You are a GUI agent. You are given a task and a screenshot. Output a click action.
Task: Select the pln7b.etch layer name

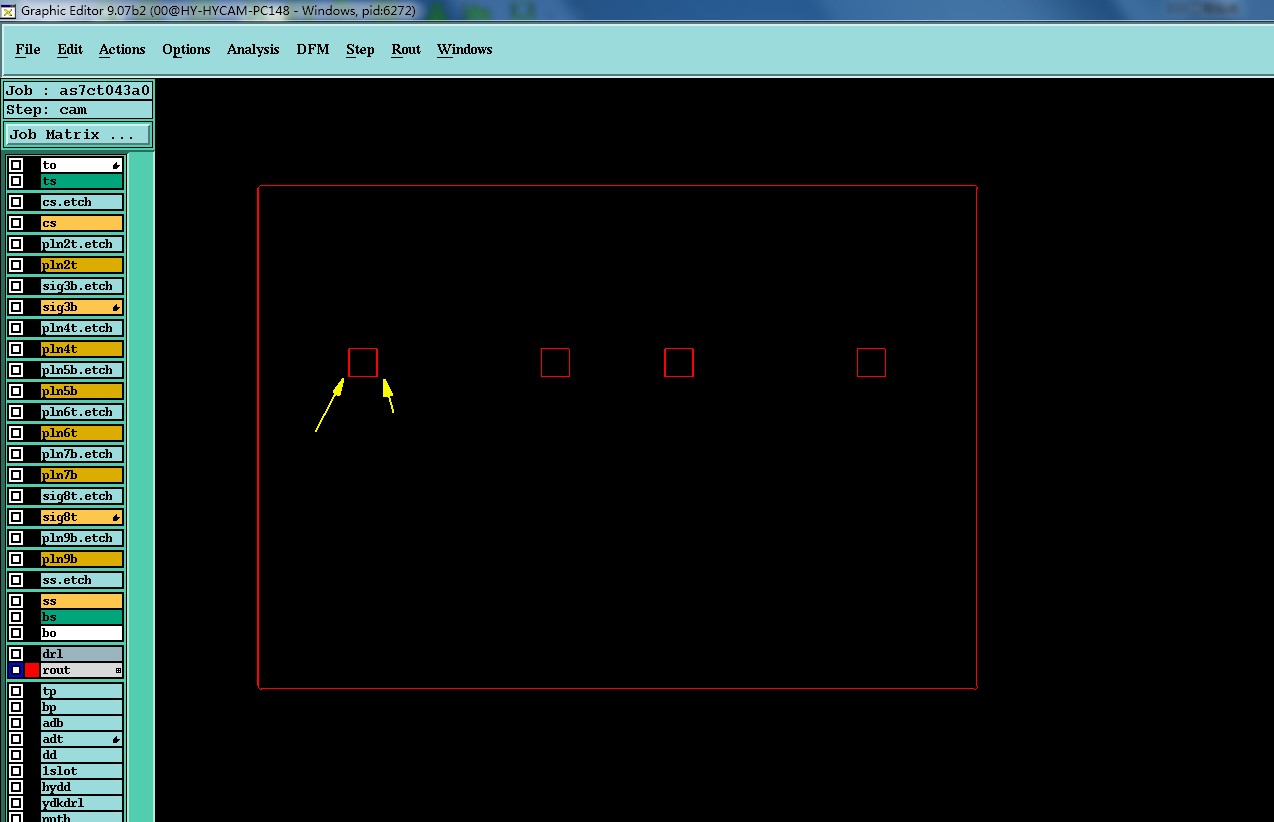(x=82, y=454)
